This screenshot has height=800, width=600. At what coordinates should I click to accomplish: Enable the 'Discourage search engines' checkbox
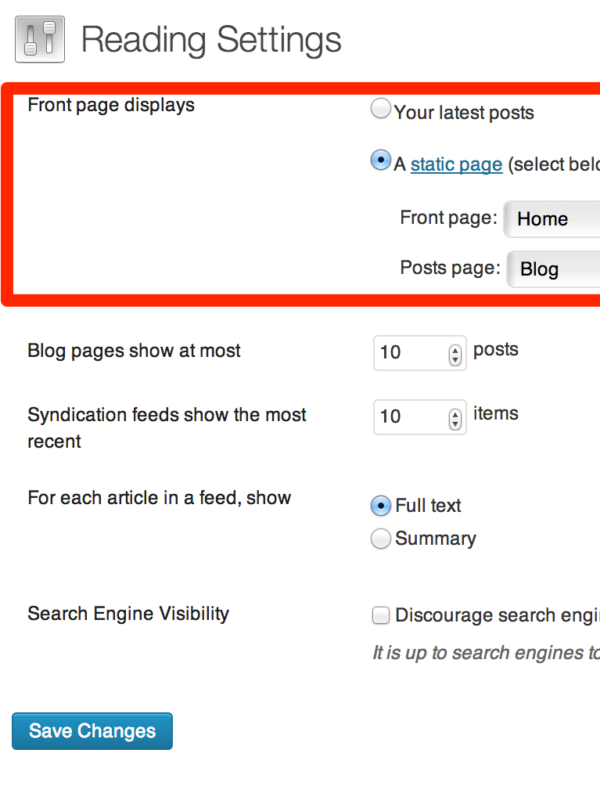coord(381,615)
